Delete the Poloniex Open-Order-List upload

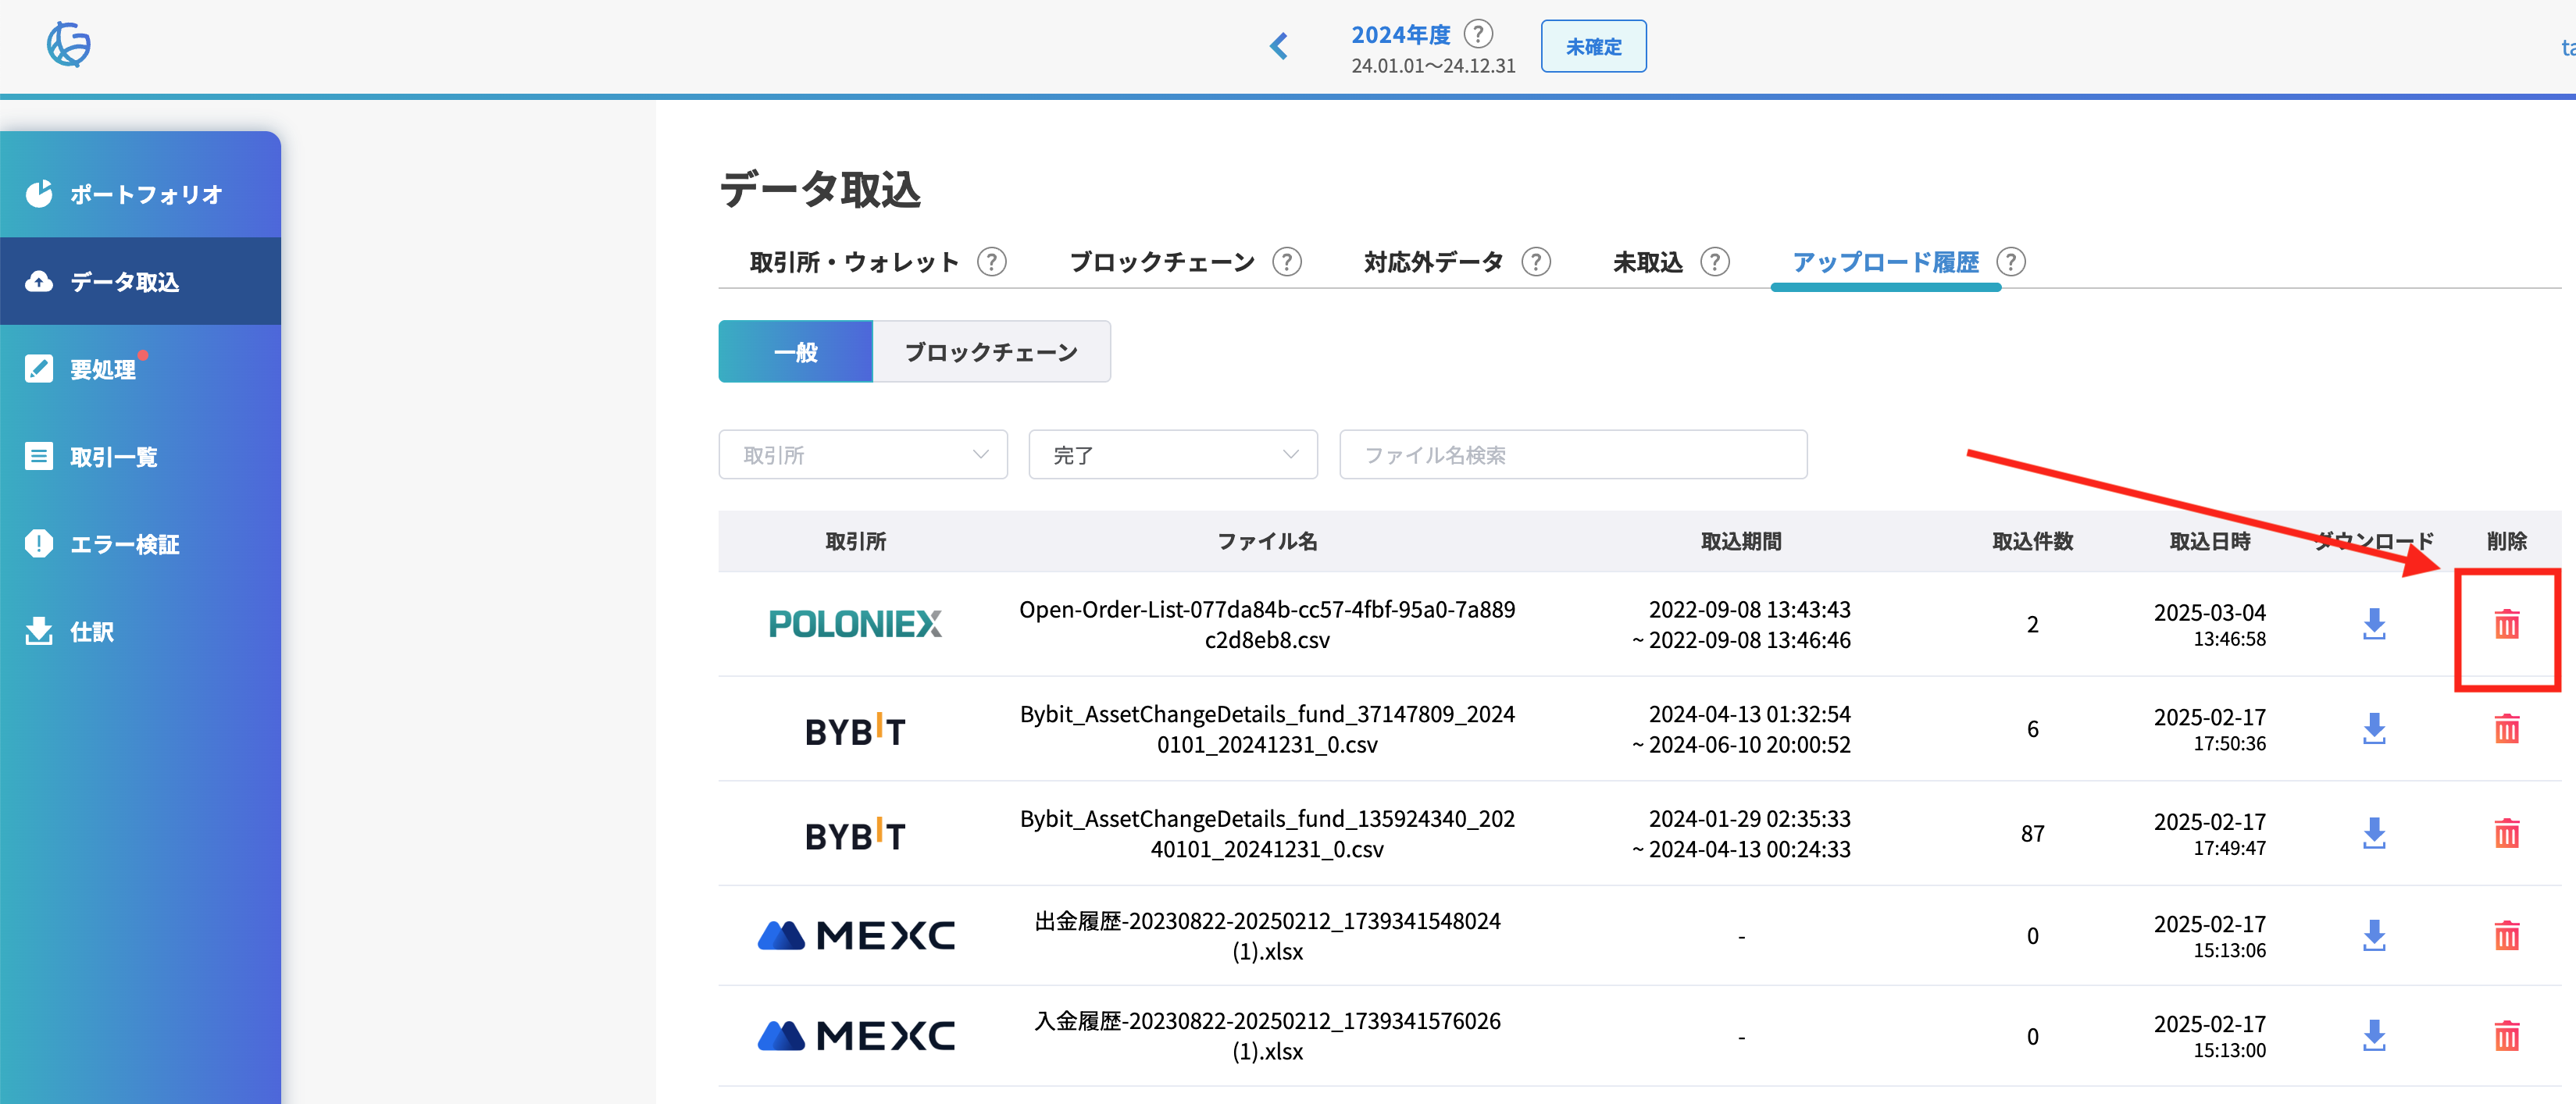[x=2506, y=624]
